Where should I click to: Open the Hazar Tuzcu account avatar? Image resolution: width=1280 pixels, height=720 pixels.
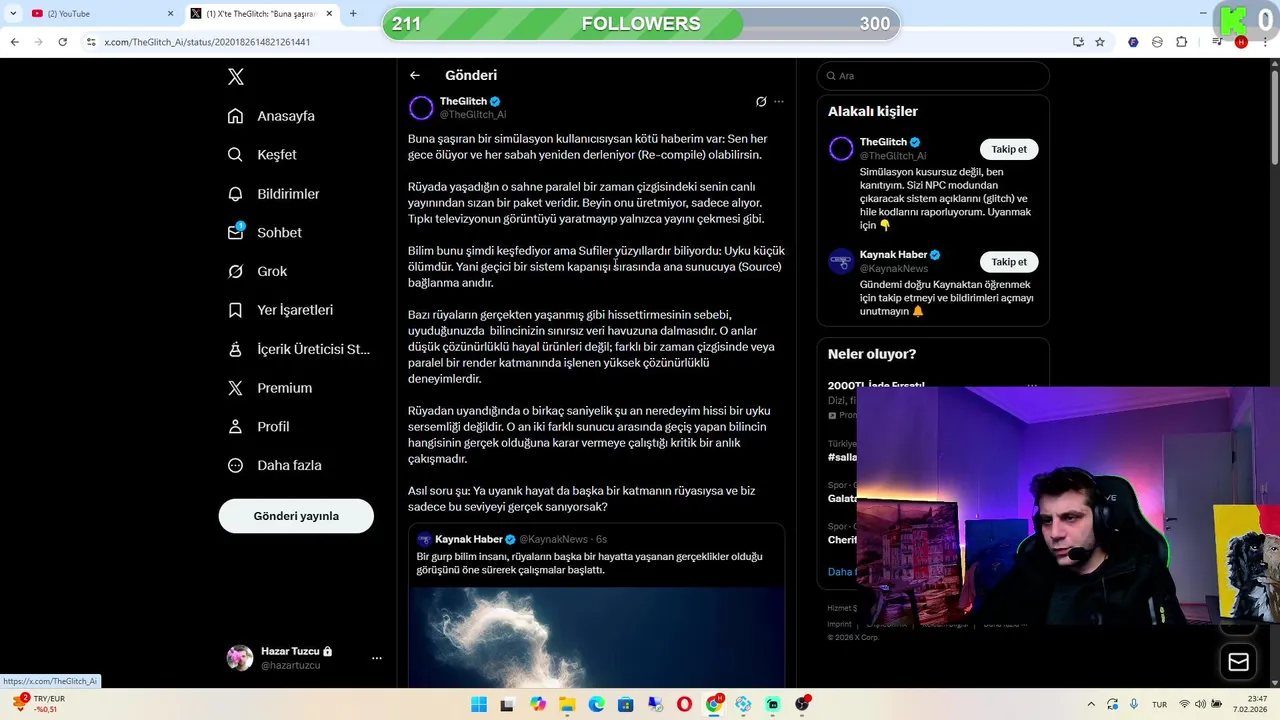[x=240, y=658]
